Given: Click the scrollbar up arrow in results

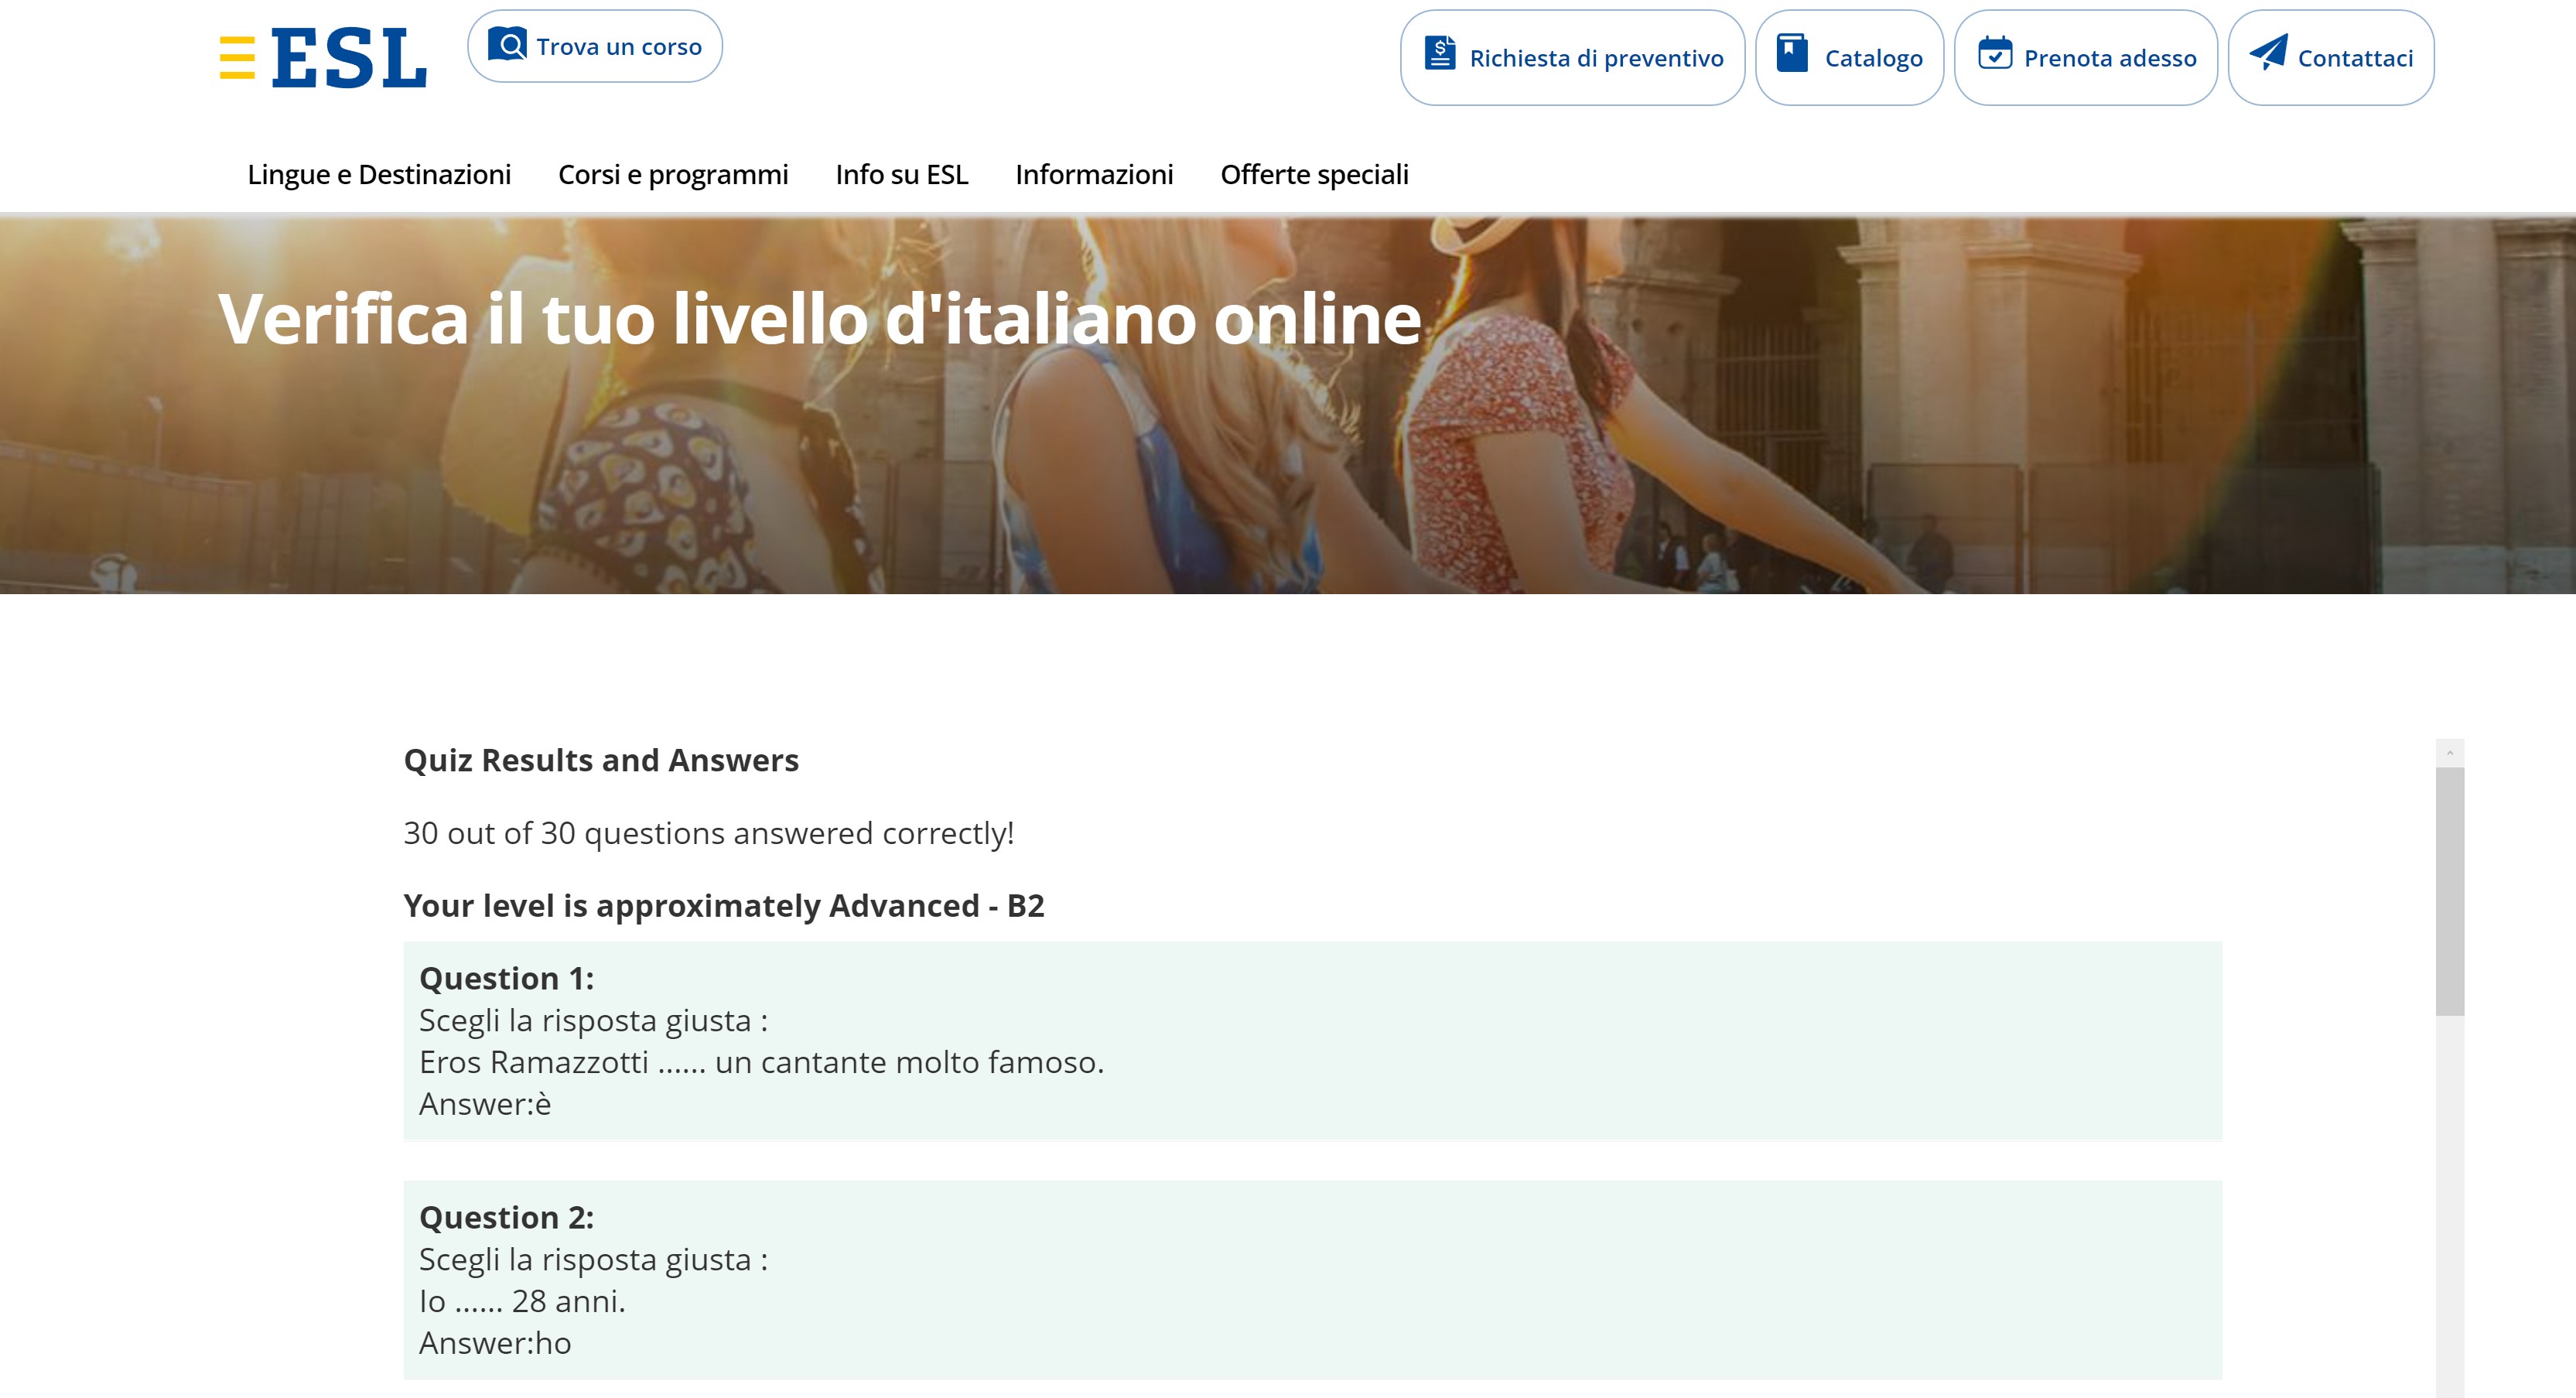Looking at the screenshot, I should pyautogui.click(x=2449, y=753).
